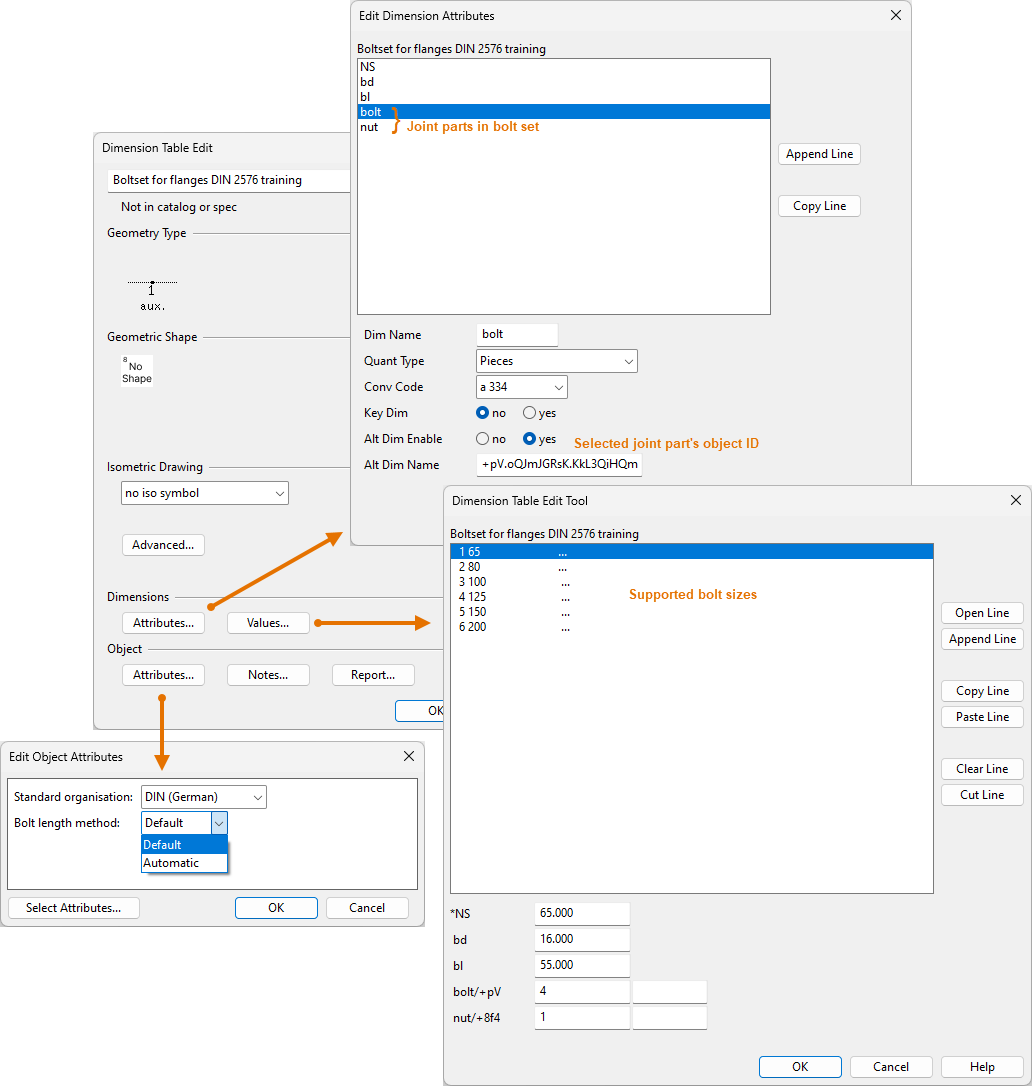Open Select Attributes dialog

pyautogui.click(x=73, y=908)
